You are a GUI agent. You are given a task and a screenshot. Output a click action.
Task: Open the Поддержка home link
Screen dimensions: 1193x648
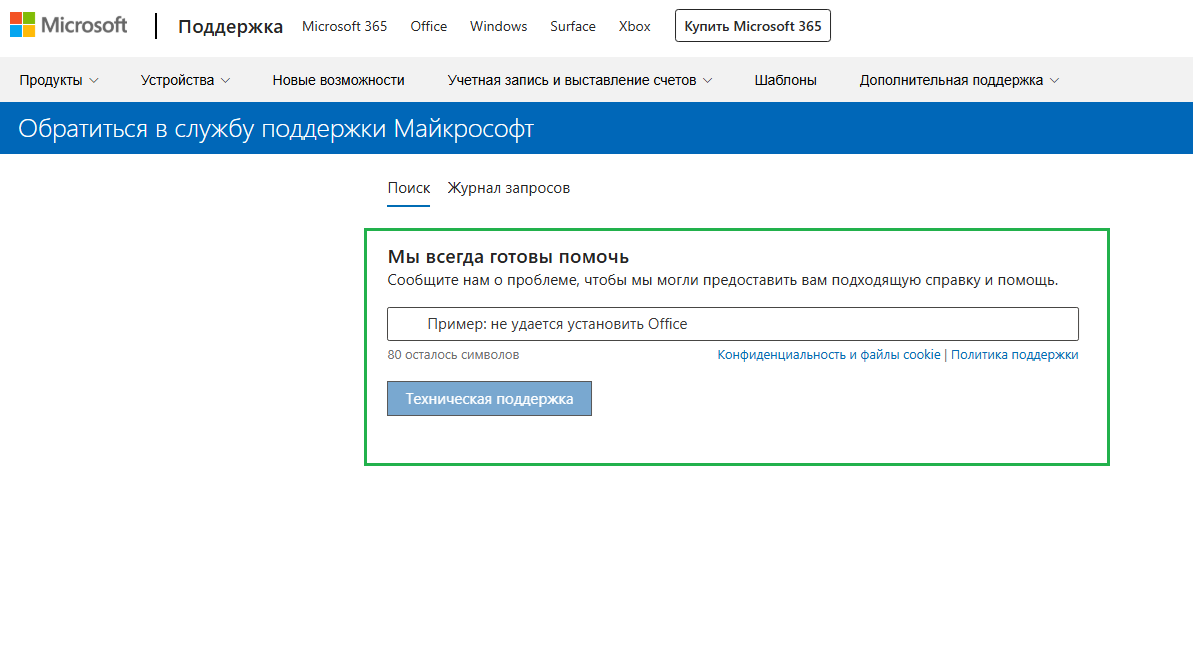click(230, 27)
